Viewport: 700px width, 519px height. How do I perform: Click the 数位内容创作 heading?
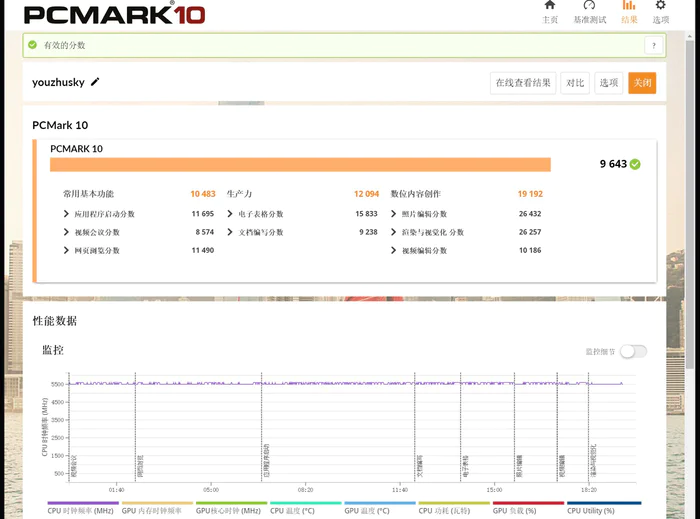[416, 194]
